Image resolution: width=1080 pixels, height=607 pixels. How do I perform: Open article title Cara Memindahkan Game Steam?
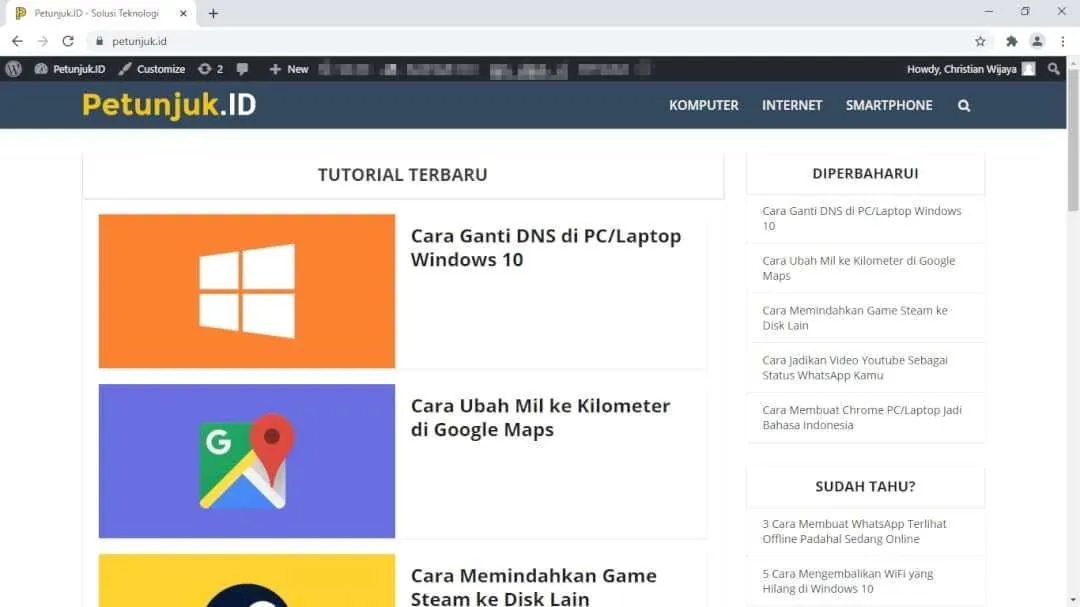coord(533,586)
